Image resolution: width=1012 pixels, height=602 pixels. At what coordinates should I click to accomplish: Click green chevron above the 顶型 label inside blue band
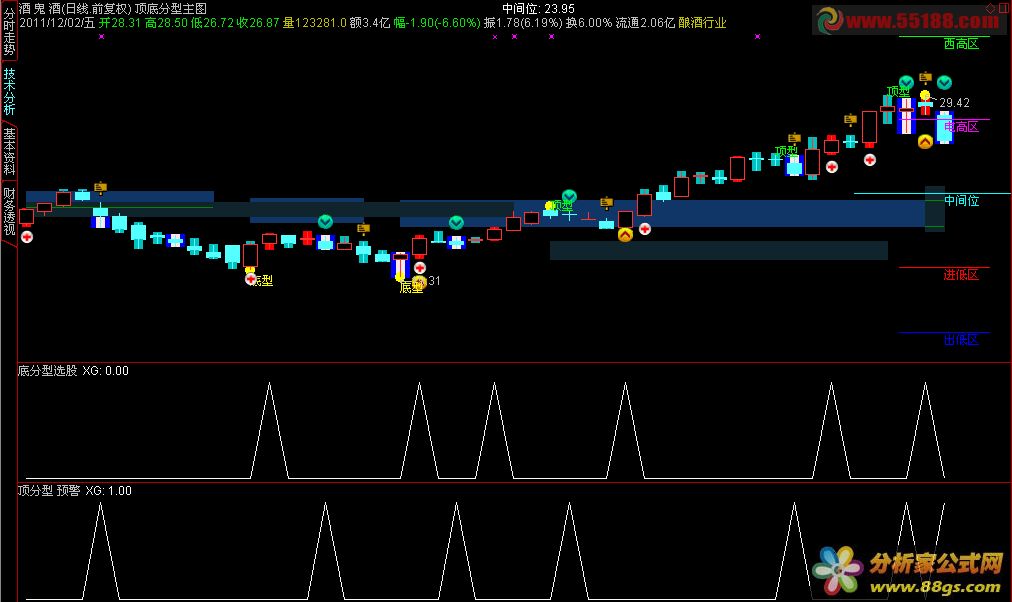point(569,196)
